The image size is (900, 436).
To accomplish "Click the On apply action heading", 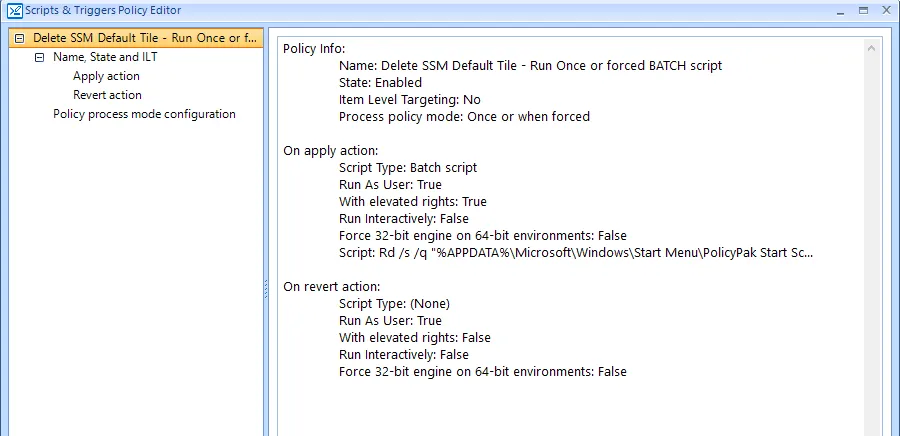I will (x=330, y=150).
